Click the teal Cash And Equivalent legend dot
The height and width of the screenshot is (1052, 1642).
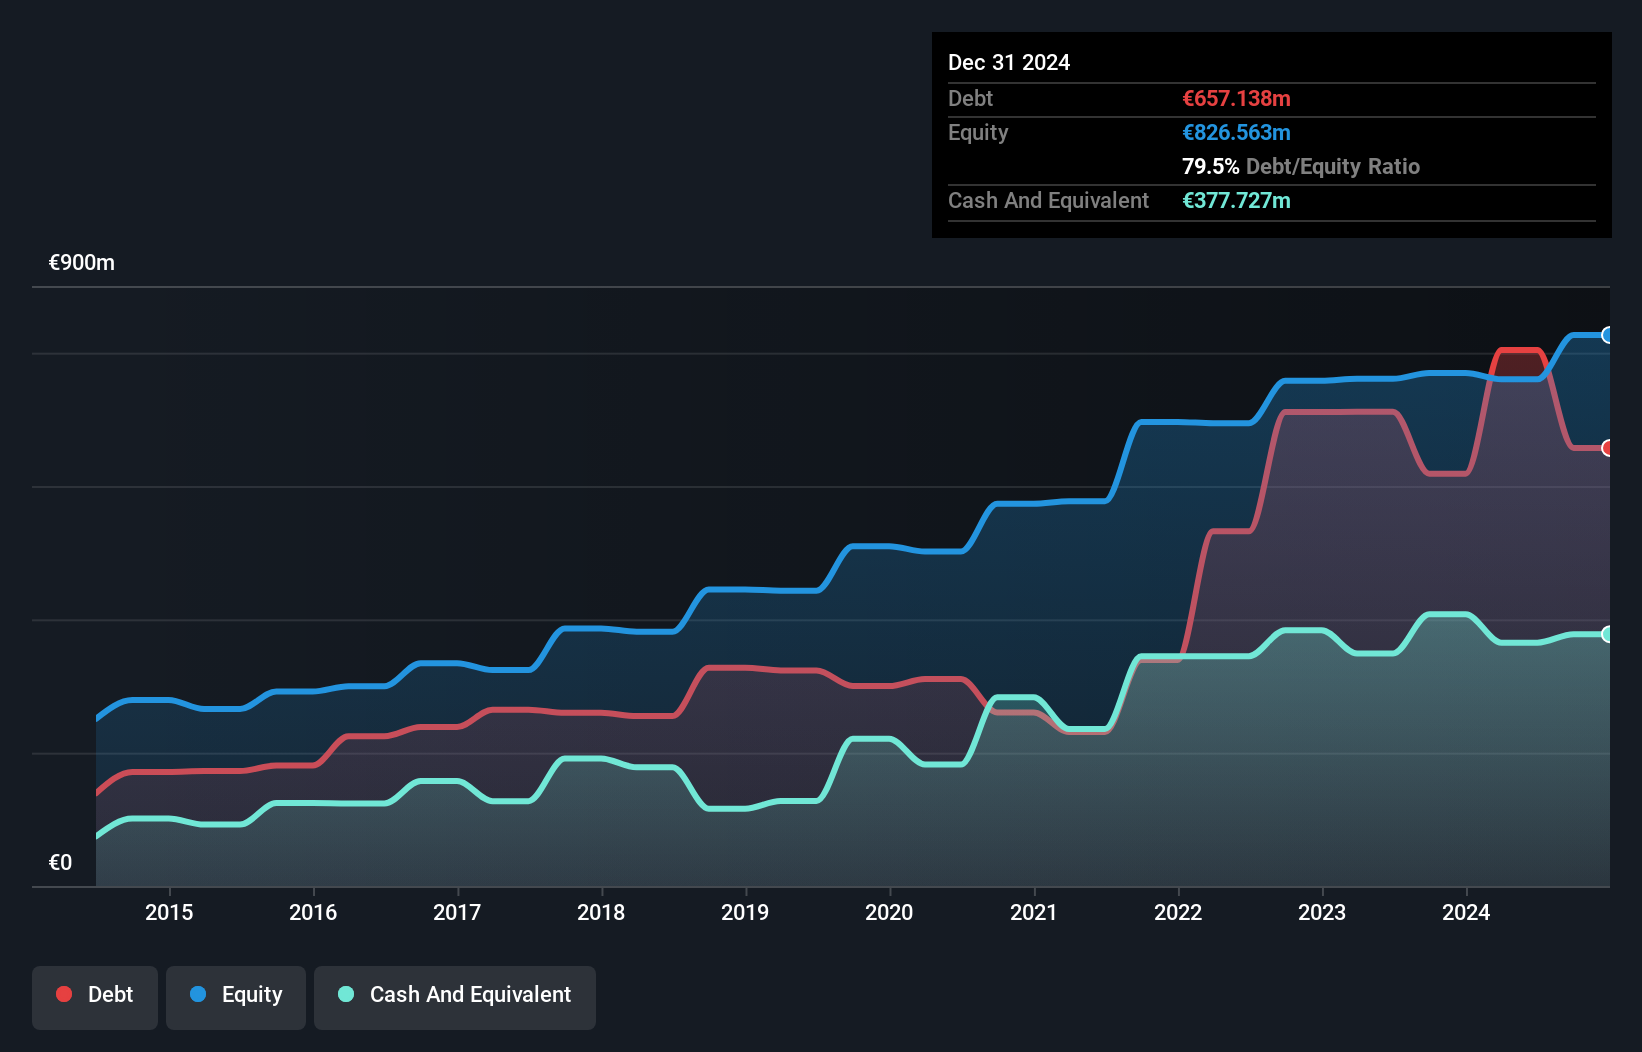pyautogui.click(x=346, y=994)
